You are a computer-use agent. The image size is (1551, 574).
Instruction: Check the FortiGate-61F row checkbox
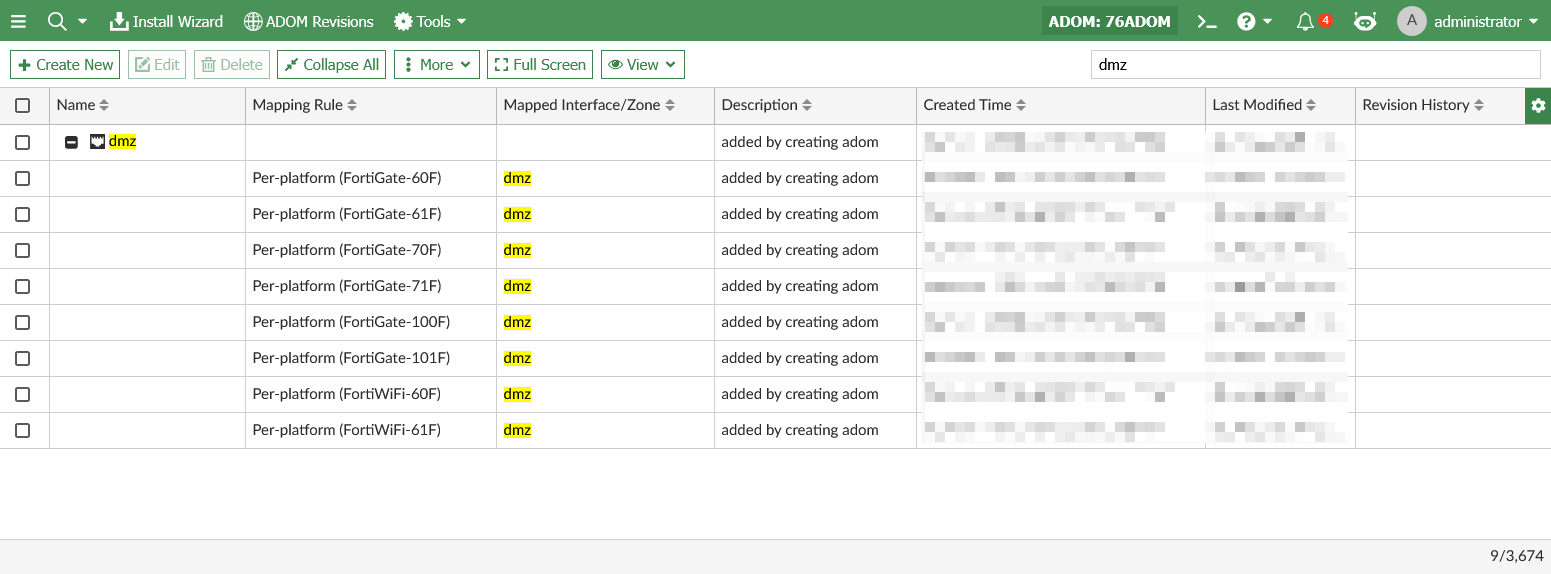click(x=23, y=214)
